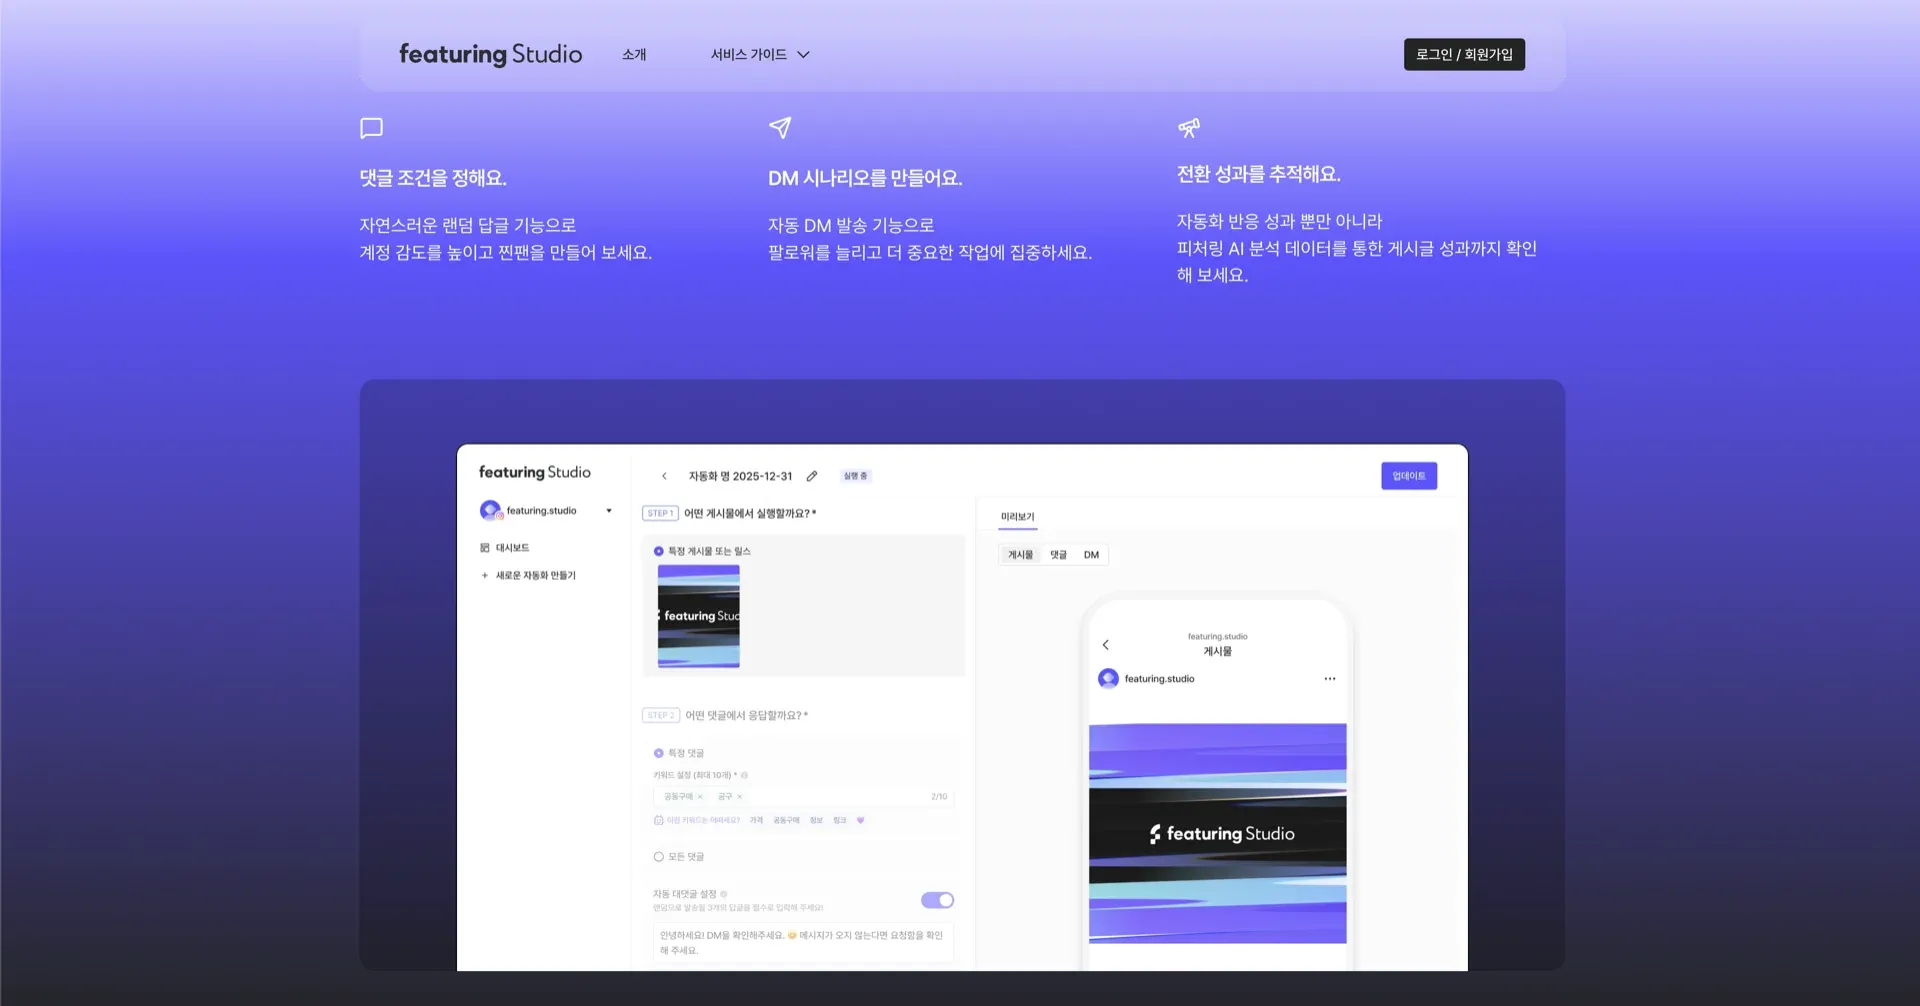
Task: Select the 특정 게시물 또는 릴스 radio button
Action: [659, 551]
